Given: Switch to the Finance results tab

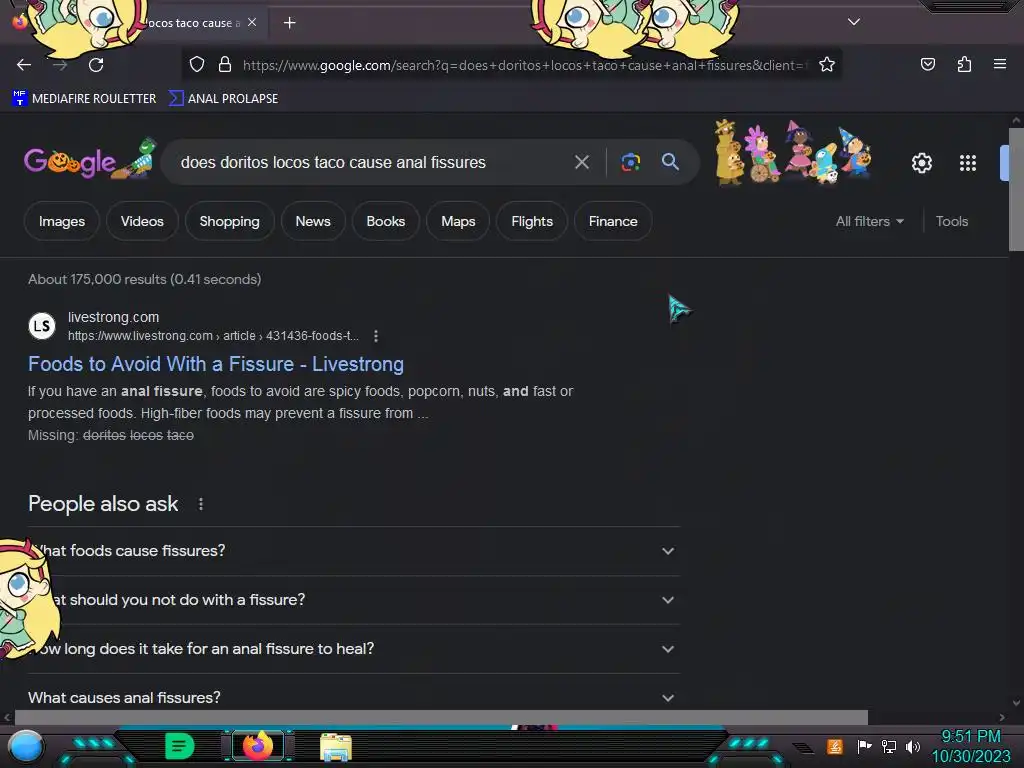Looking at the screenshot, I should (x=613, y=221).
